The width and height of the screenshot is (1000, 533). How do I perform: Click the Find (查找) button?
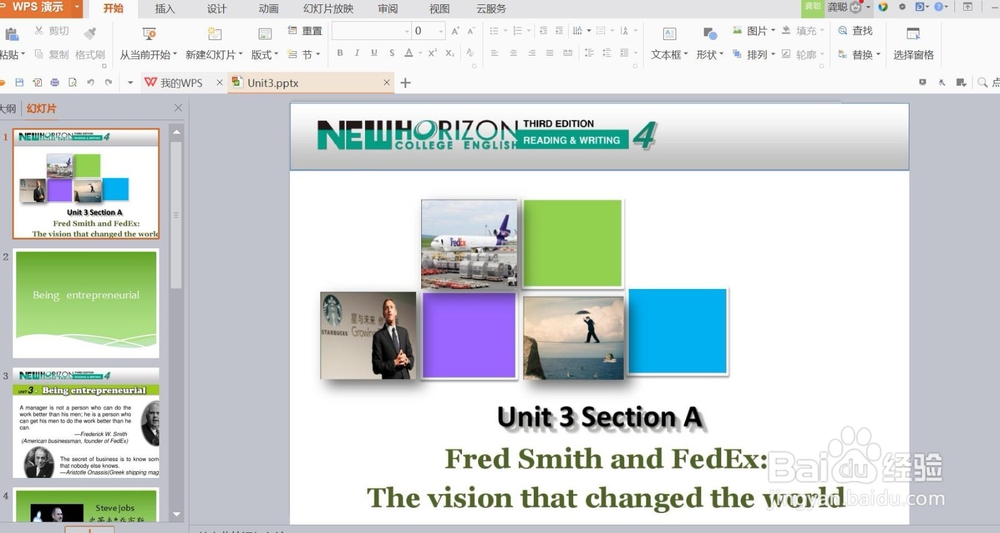coord(855,31)
